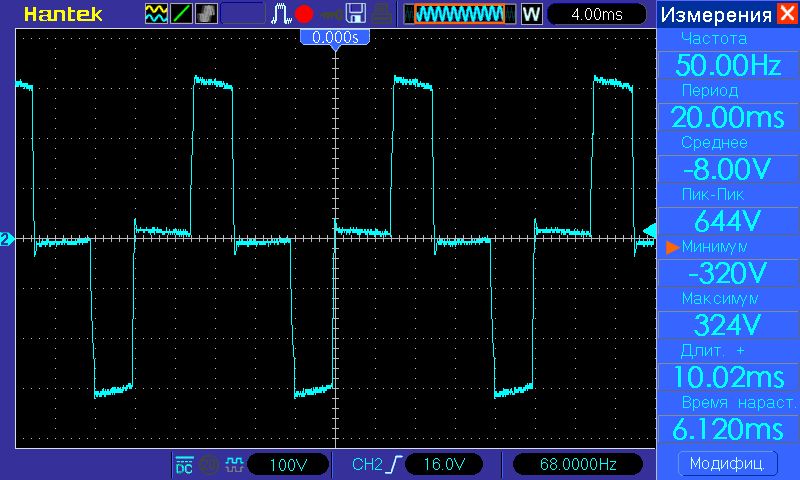The height and width of the screenshot is (480, 800).
Task: Click the CH2 trigger source label
Action: (x=367, y=464)
